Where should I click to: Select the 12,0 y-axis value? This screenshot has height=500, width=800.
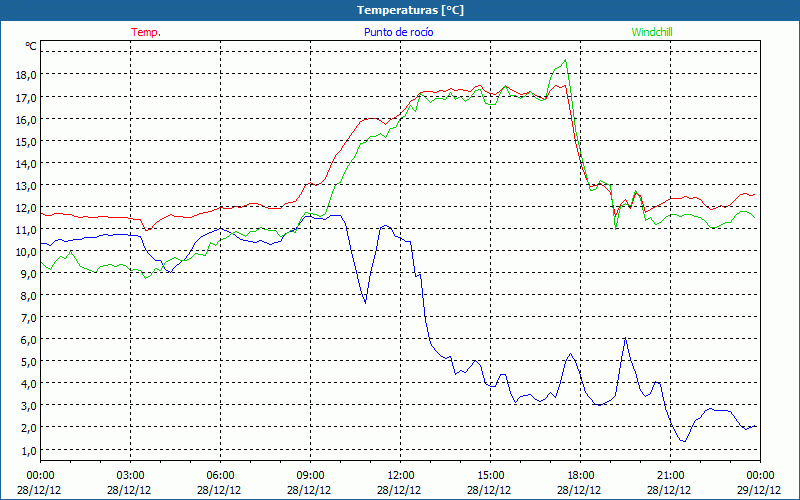(x=26, y=208)
